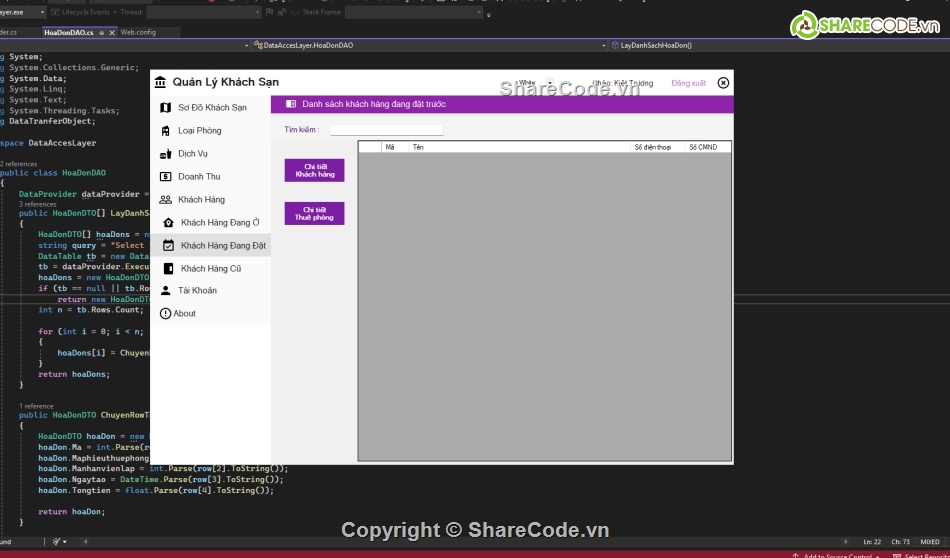Click the Tìm kiếm search input field

(386, 130)
